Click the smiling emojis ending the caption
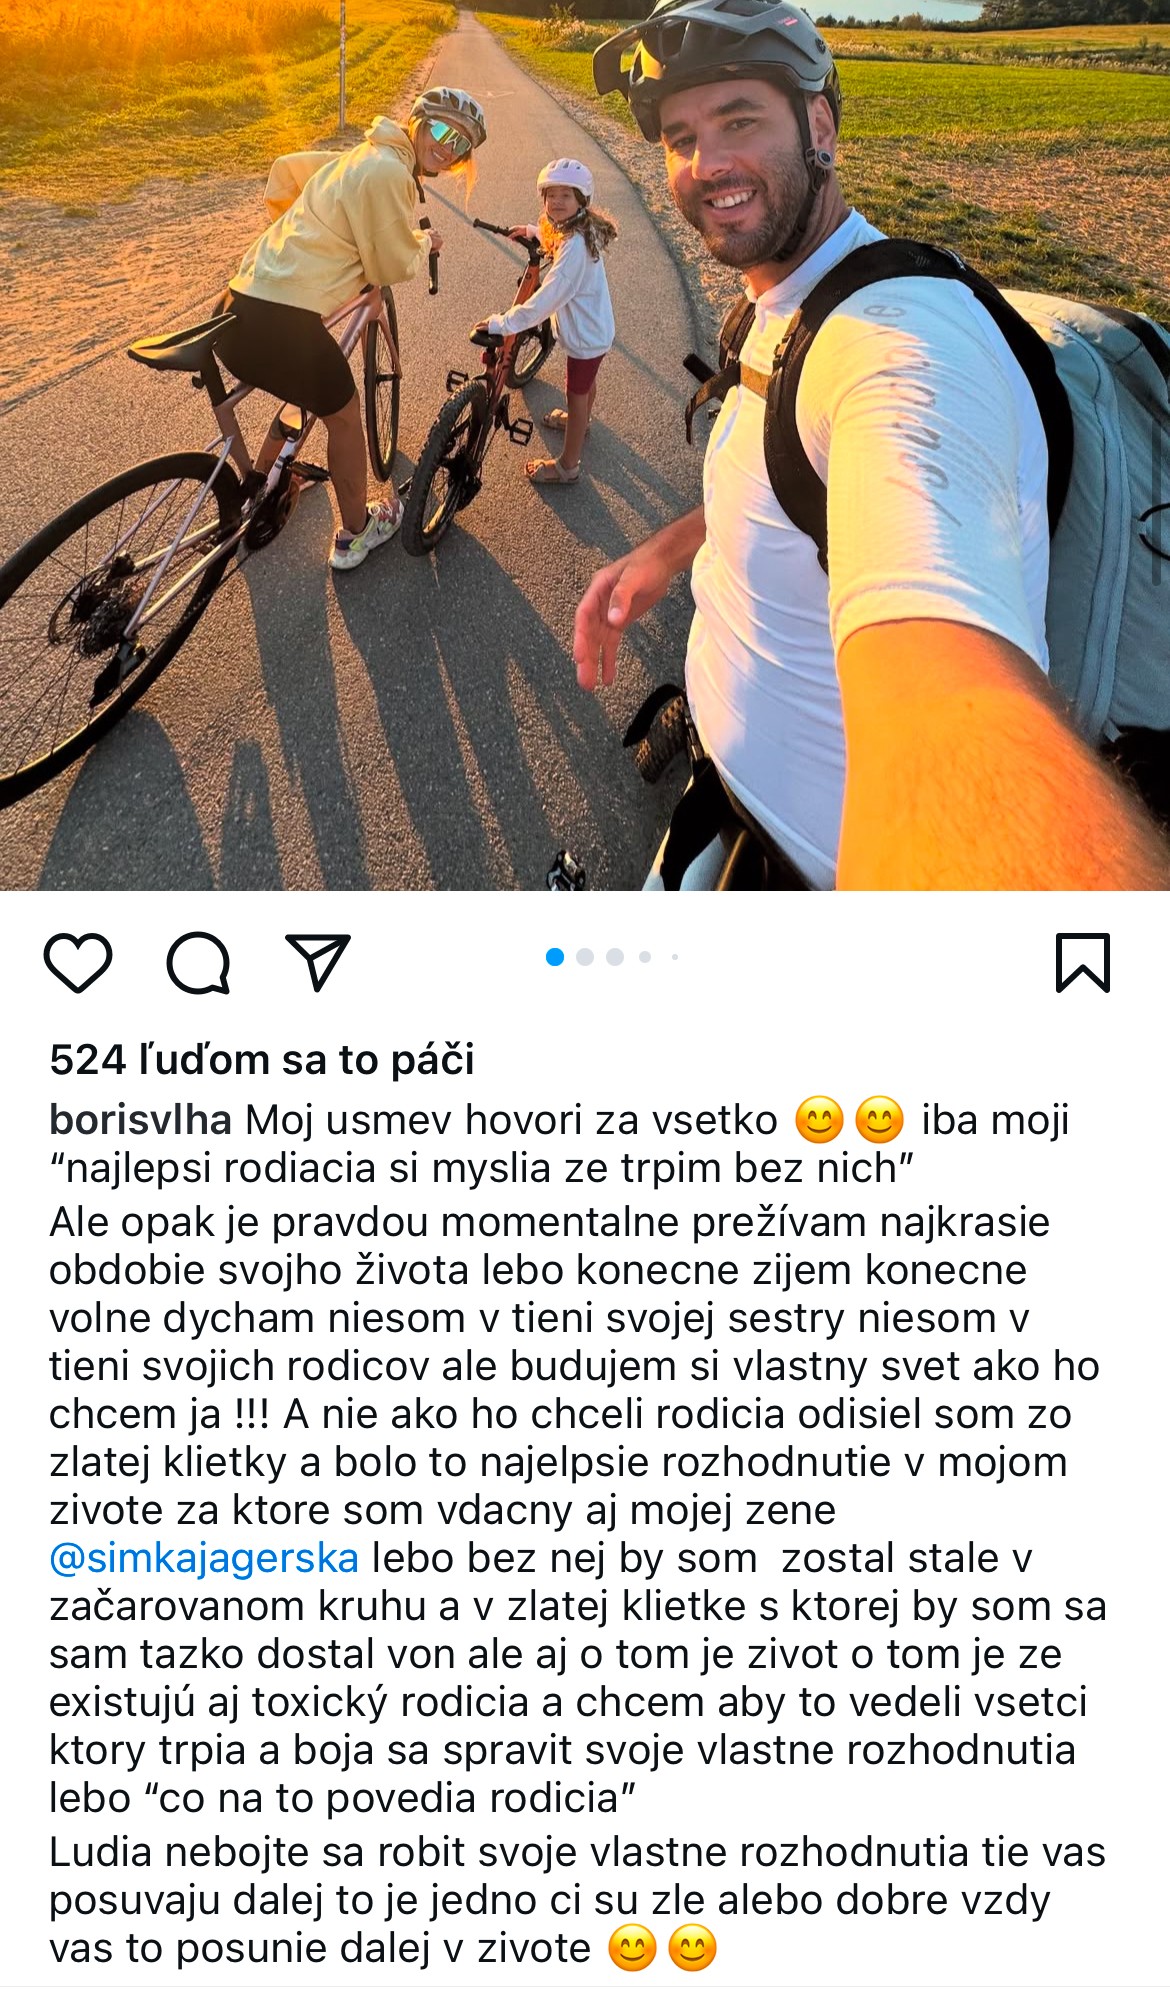This screenshot has width=1170, height=1989. click(x=663, y=1949)
